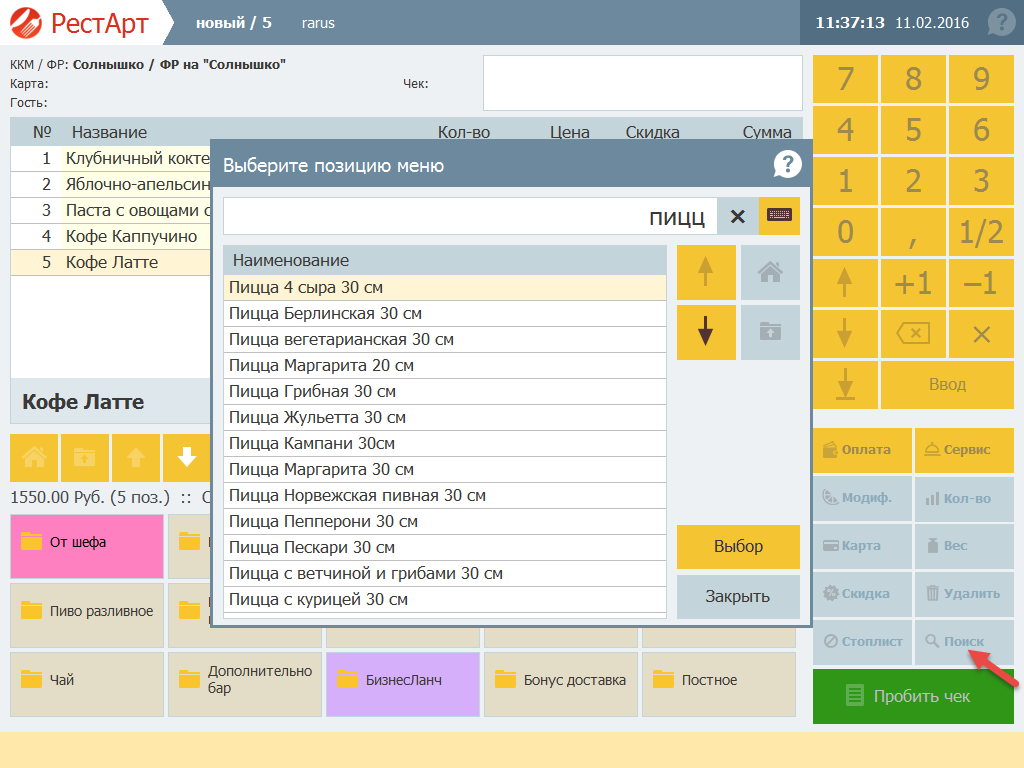Image resolution: width=1024 pixels, height=768 pixels.
Task: Confirm selection with Выбор button
Action: click(x=738, y=546)
